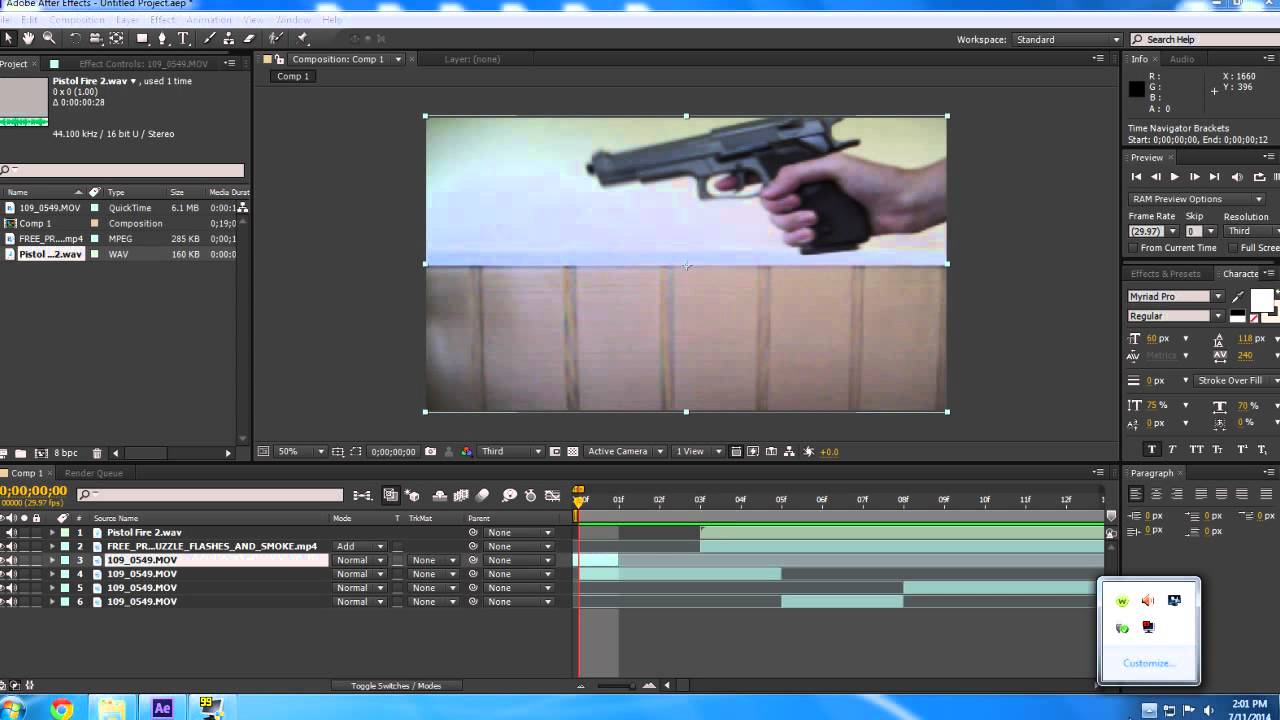Open RAM Preview Options menu
The height and width of the screenshot is (720, 1280).
click(1197, 199)
